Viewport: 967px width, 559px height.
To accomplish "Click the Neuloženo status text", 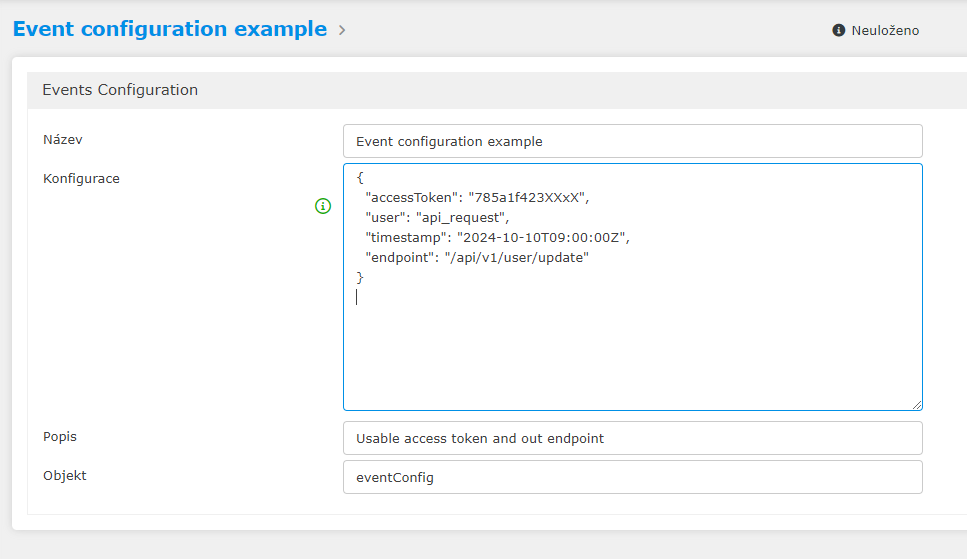I will click(884, 31).
